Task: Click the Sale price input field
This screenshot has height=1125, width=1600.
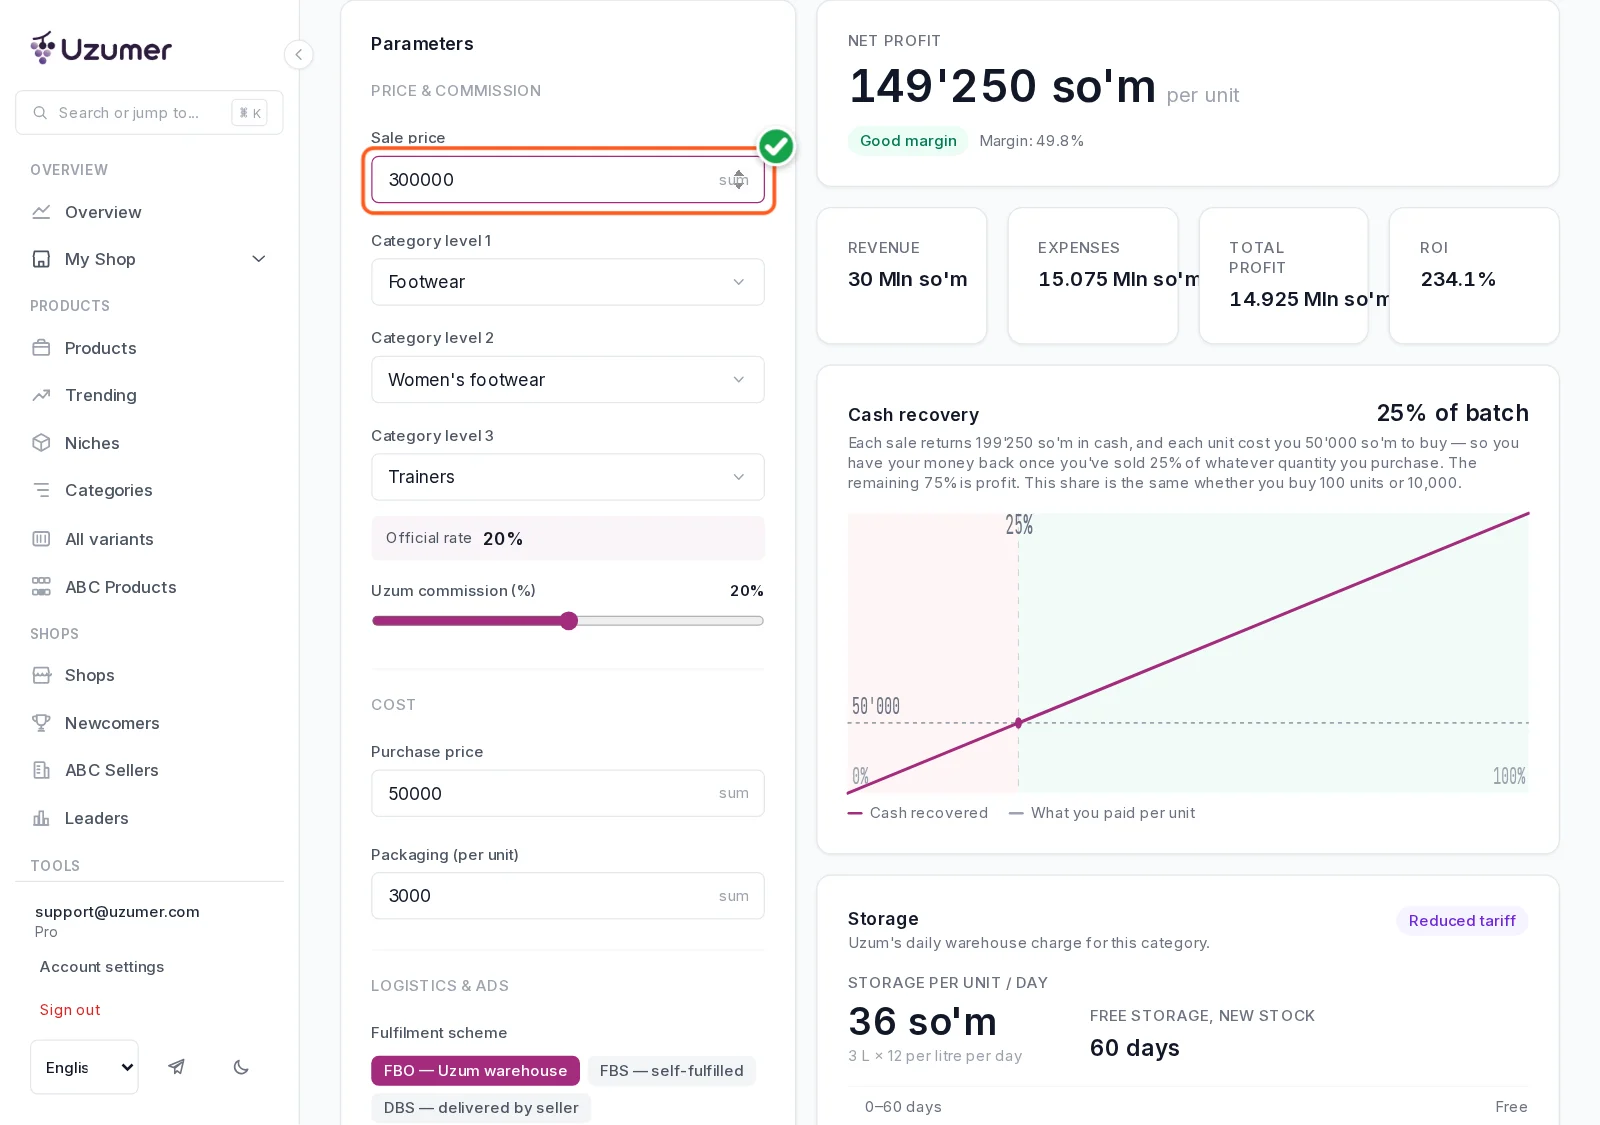Action: (x=568, y=180)
